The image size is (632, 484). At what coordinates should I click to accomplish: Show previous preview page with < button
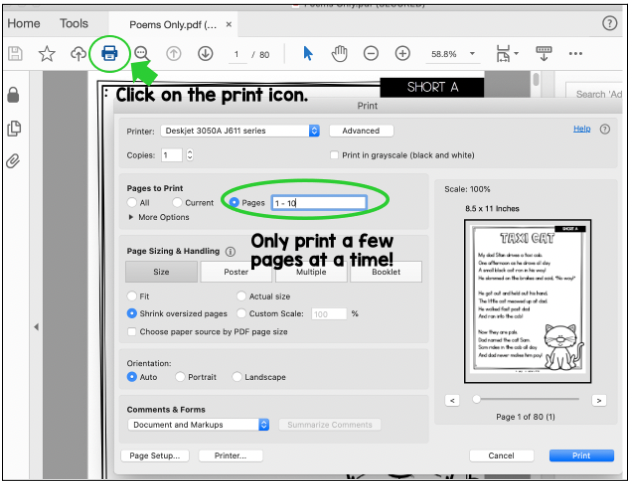tap(452, 401)
